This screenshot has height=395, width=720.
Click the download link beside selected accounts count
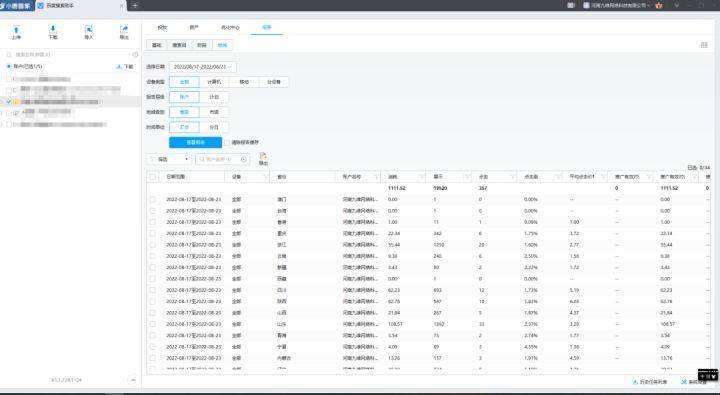coord(125,67)
